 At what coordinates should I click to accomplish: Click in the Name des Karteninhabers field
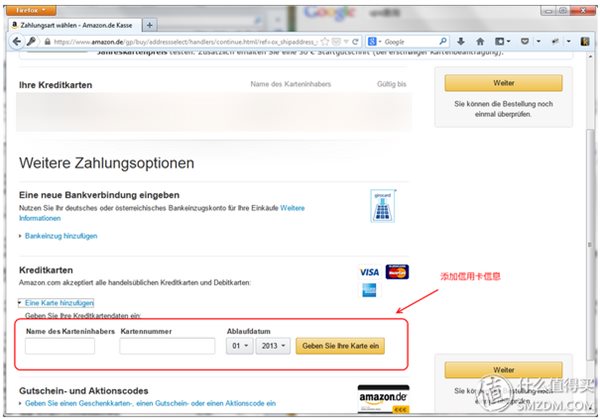60,346
